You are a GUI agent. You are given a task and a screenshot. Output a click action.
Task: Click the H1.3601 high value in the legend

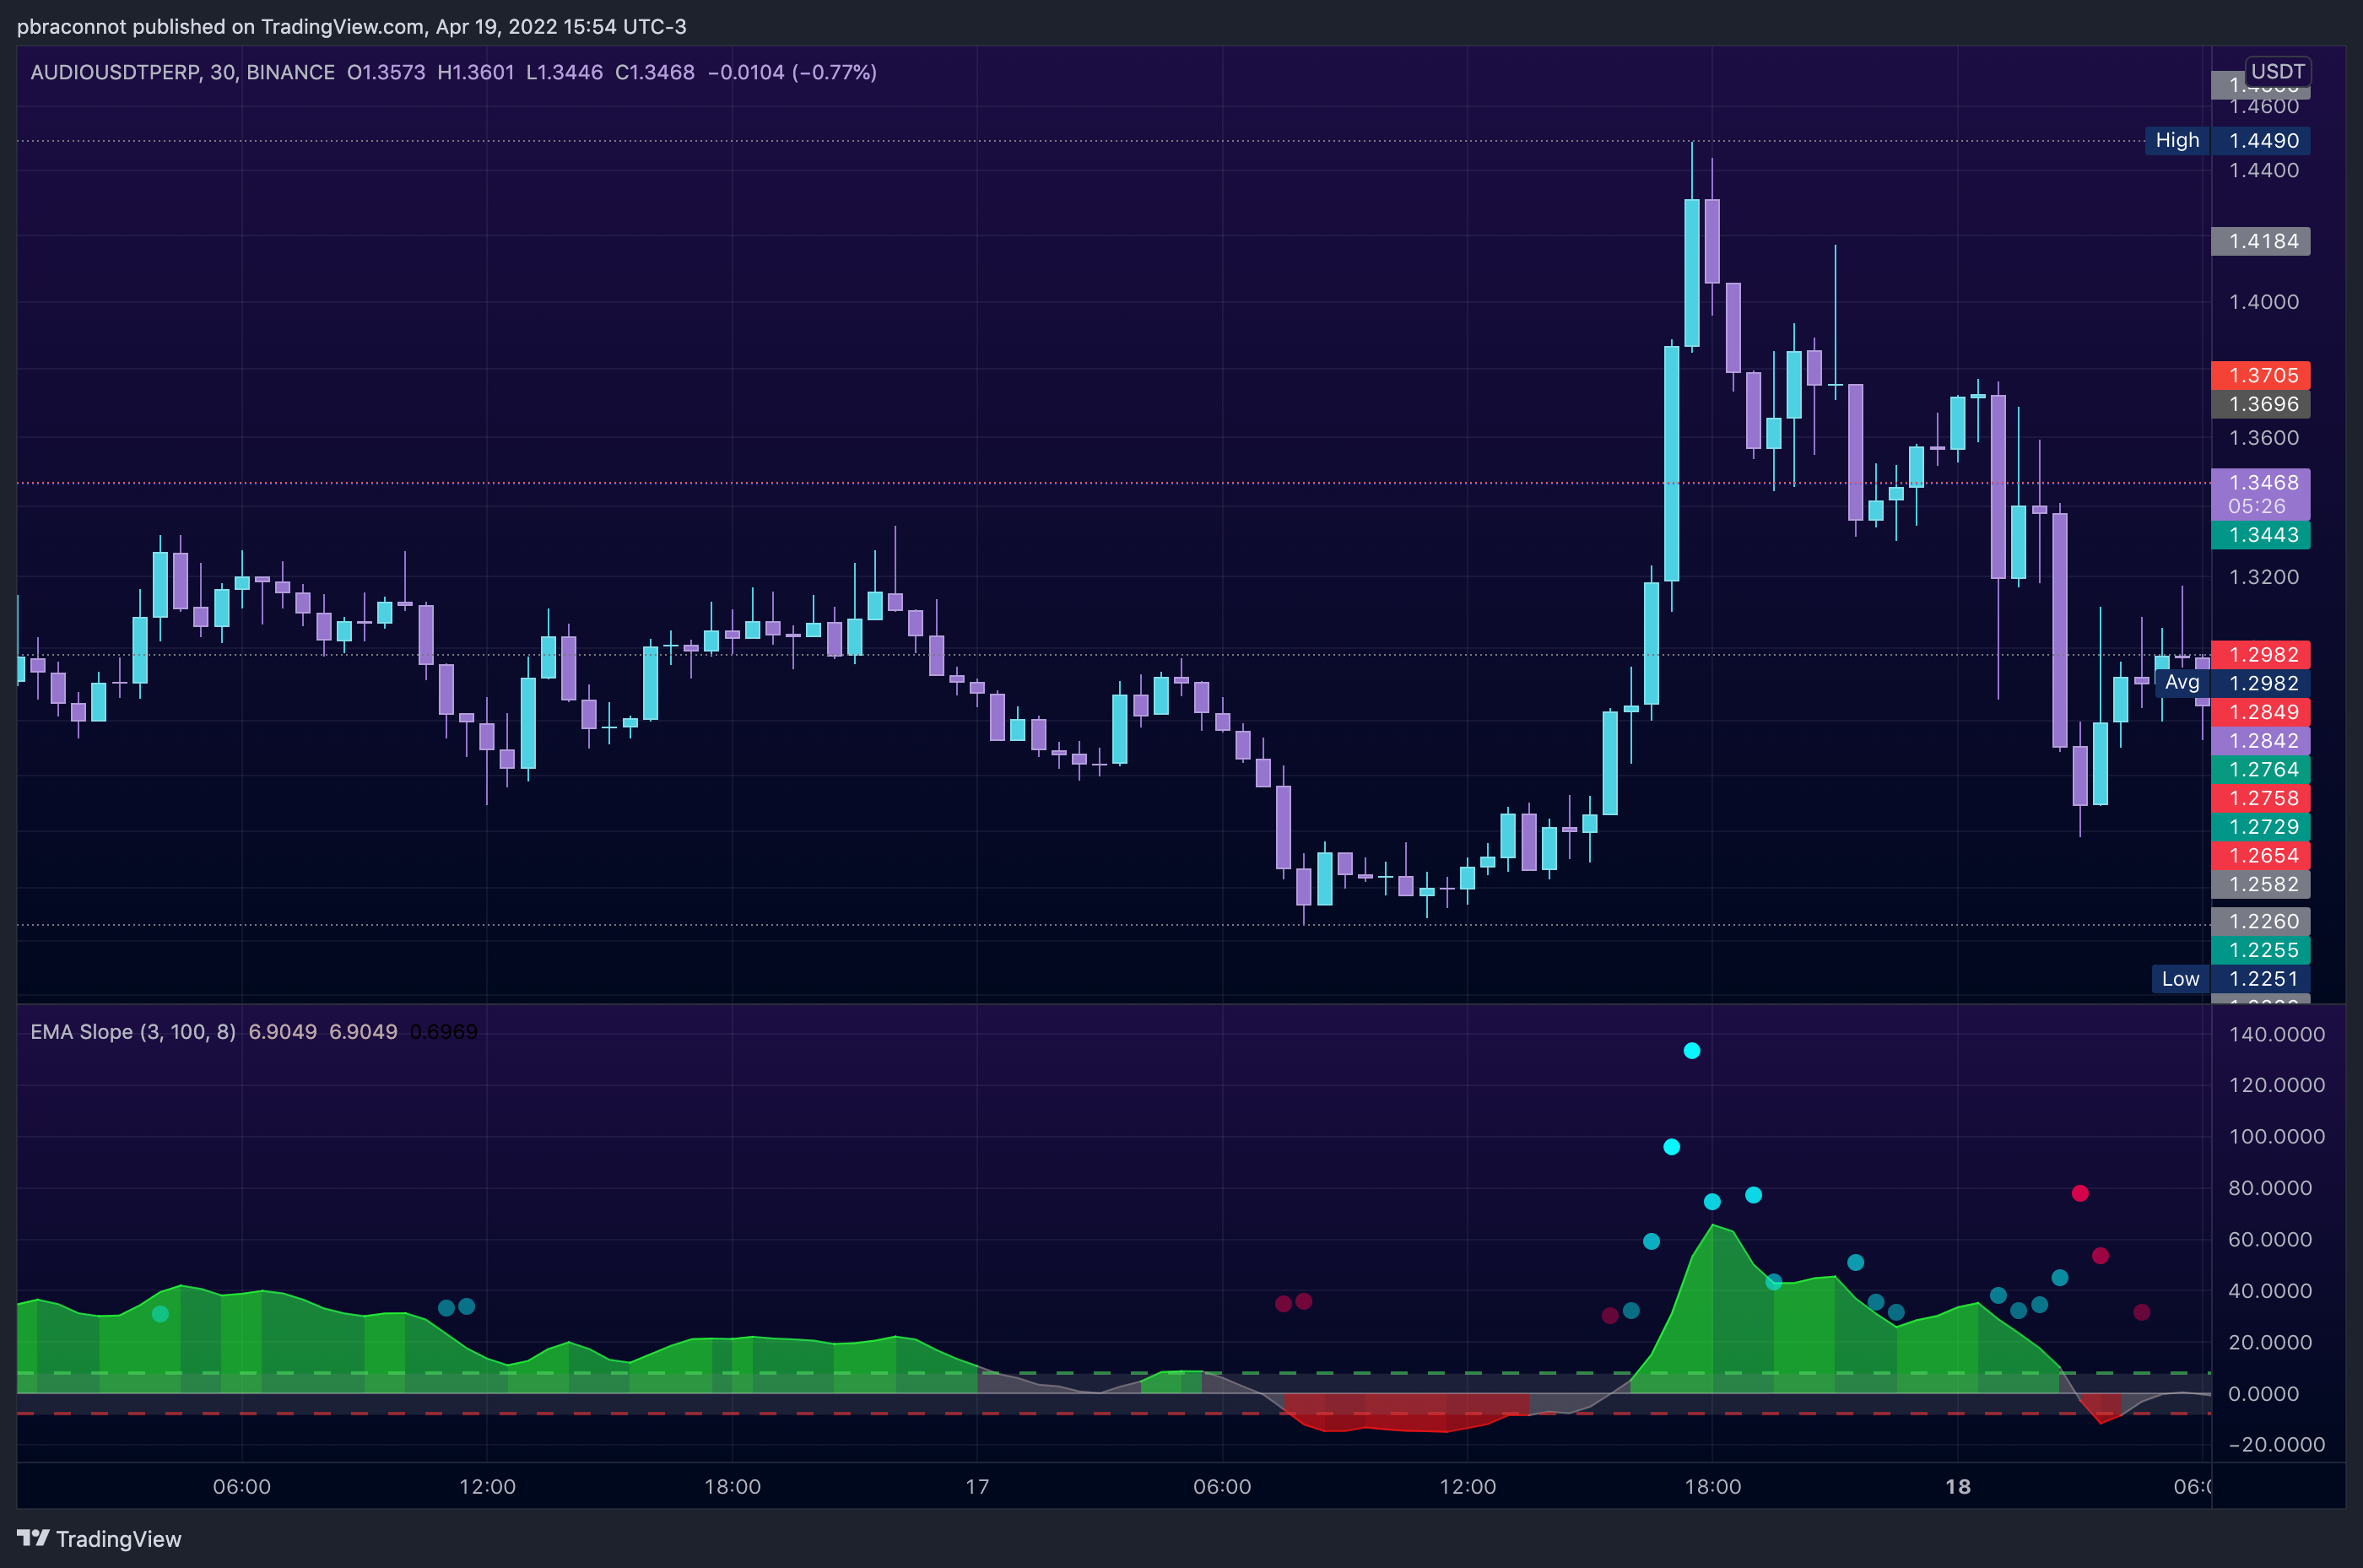tap(476, 72)
